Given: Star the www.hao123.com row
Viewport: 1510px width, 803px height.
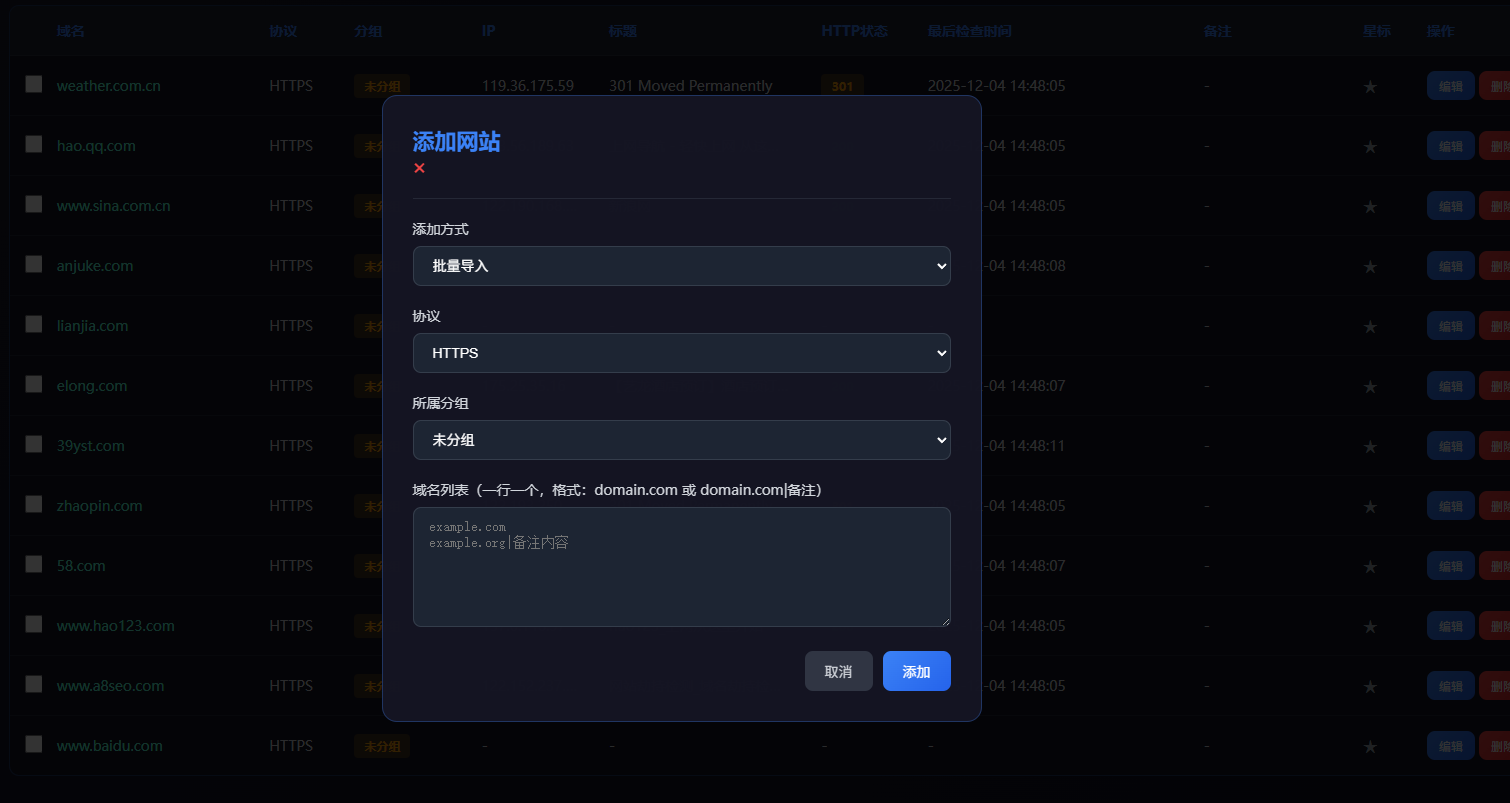Looking at the screenshot, I should tap(1370, 627).
